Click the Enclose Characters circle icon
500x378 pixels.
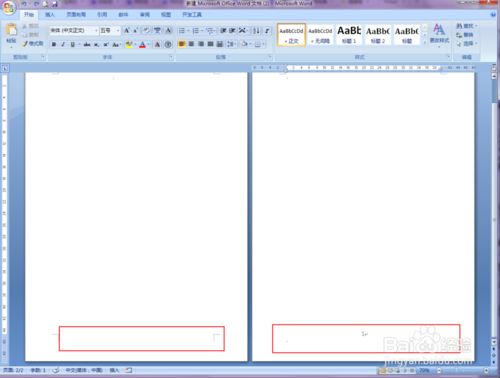(x=168, y=44)
